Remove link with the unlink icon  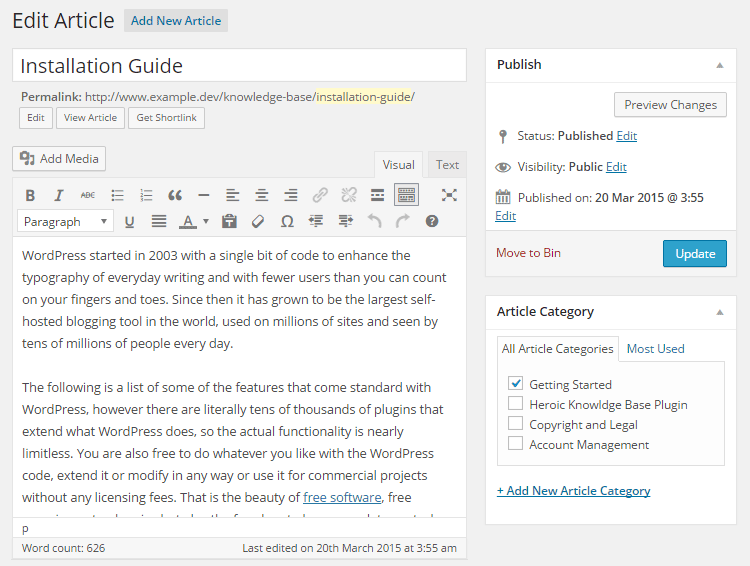point(349,195)
